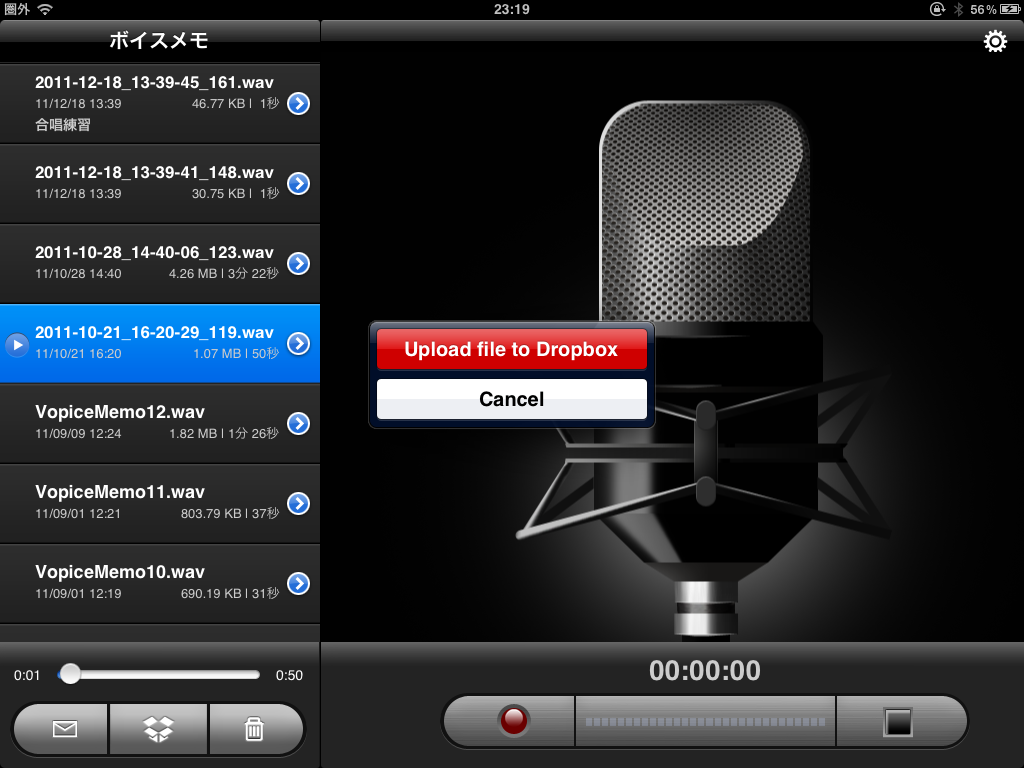Click the 4.26 MB | 3分 22秒 file info
Screen dimensions: 1024x768
(223, 274)
